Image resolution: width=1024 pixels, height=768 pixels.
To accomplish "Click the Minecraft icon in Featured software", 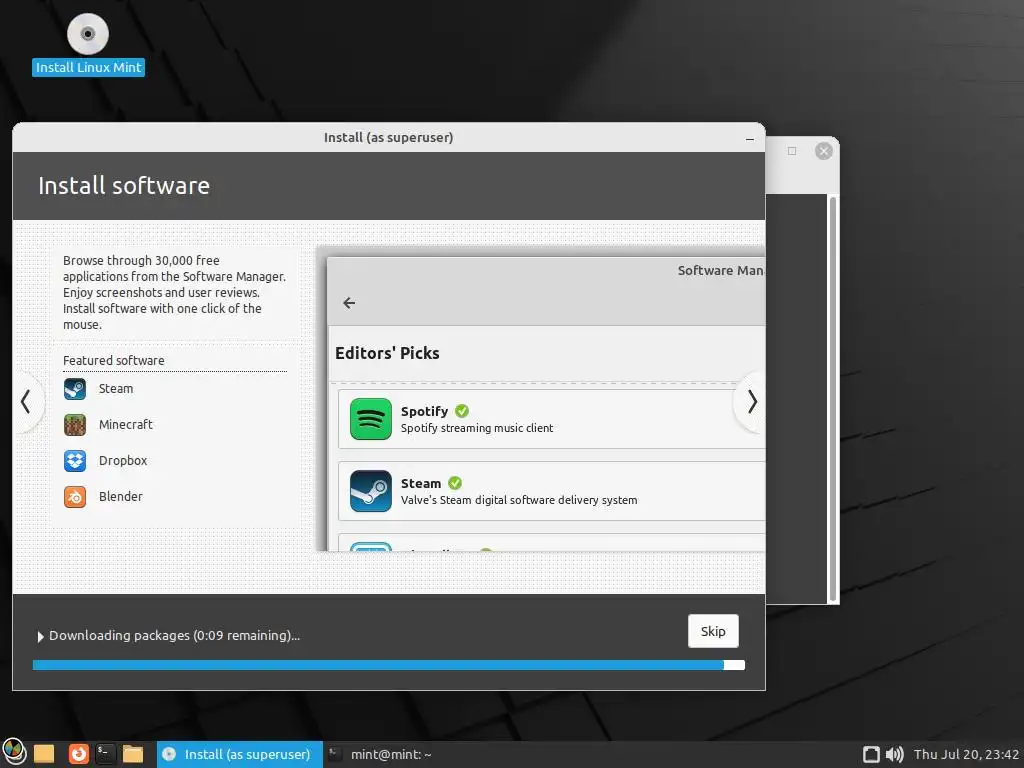I will (x=75, y=424).
